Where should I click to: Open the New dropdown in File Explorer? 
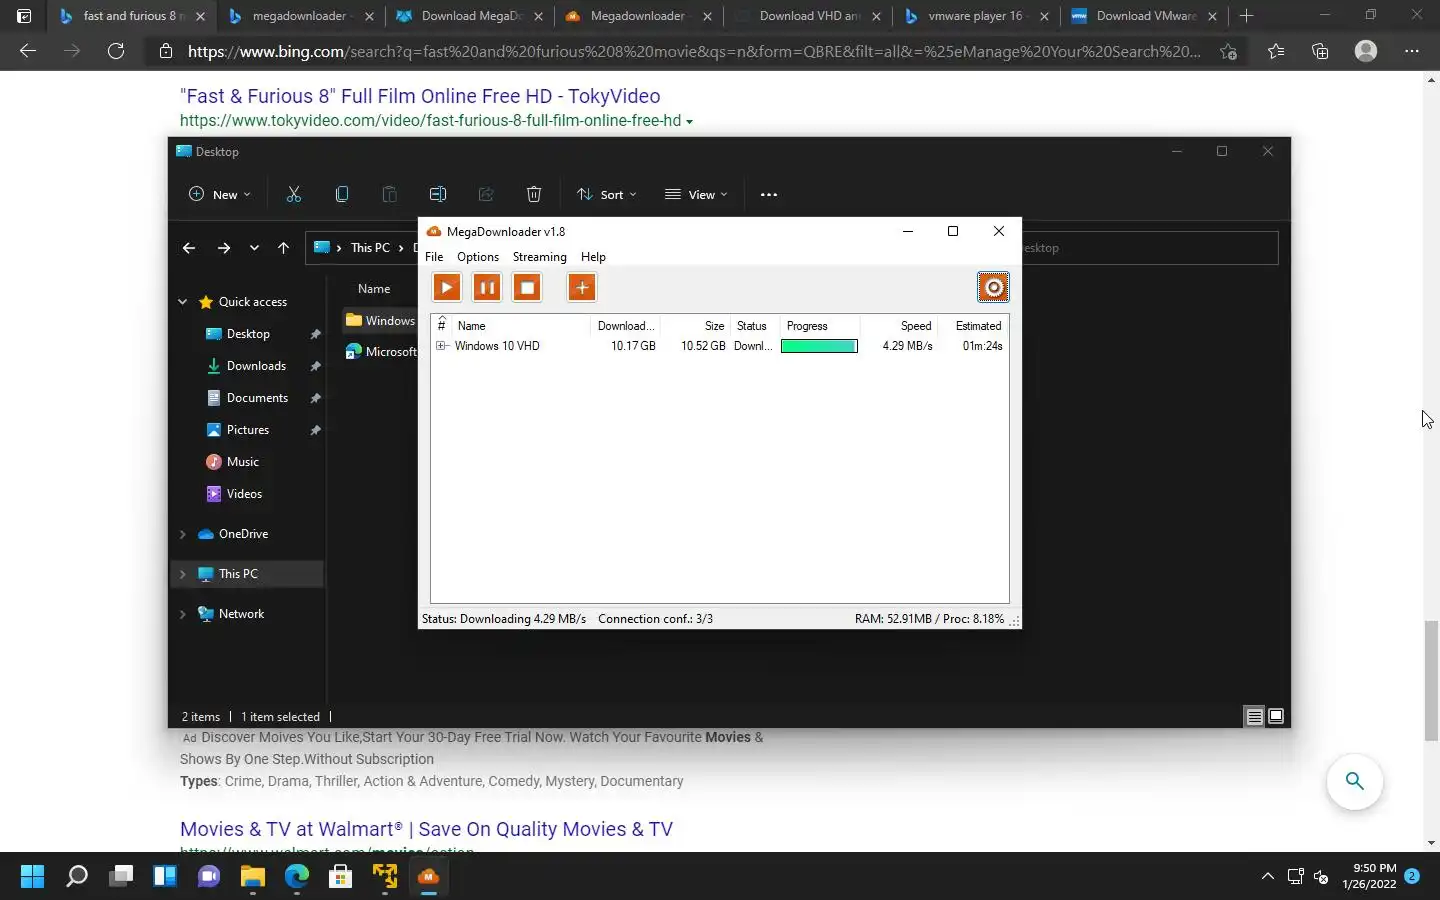coord(220,195)
